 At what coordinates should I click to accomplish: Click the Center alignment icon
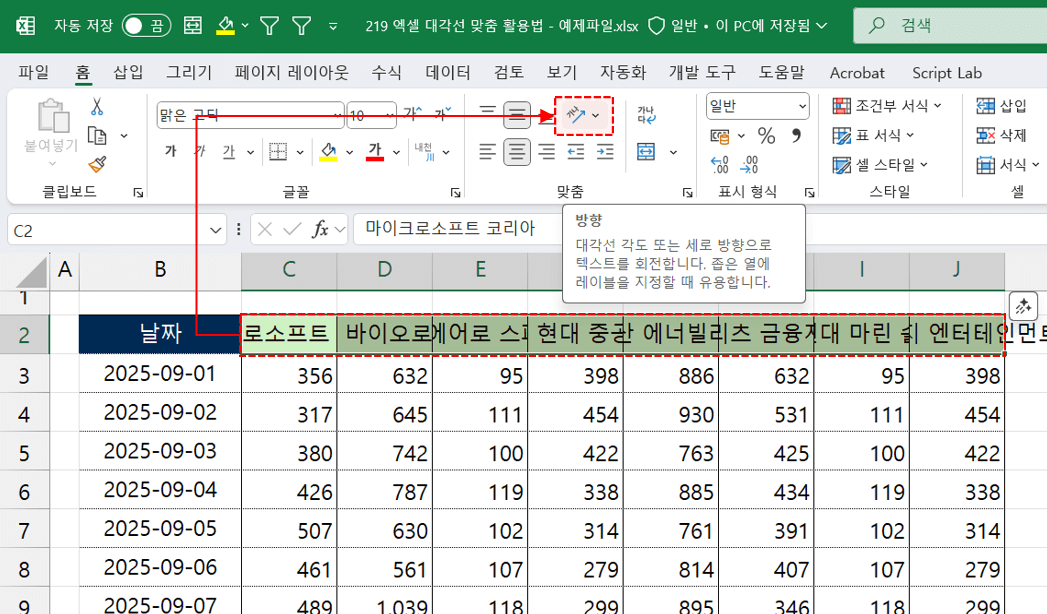[x=517, y=150]
